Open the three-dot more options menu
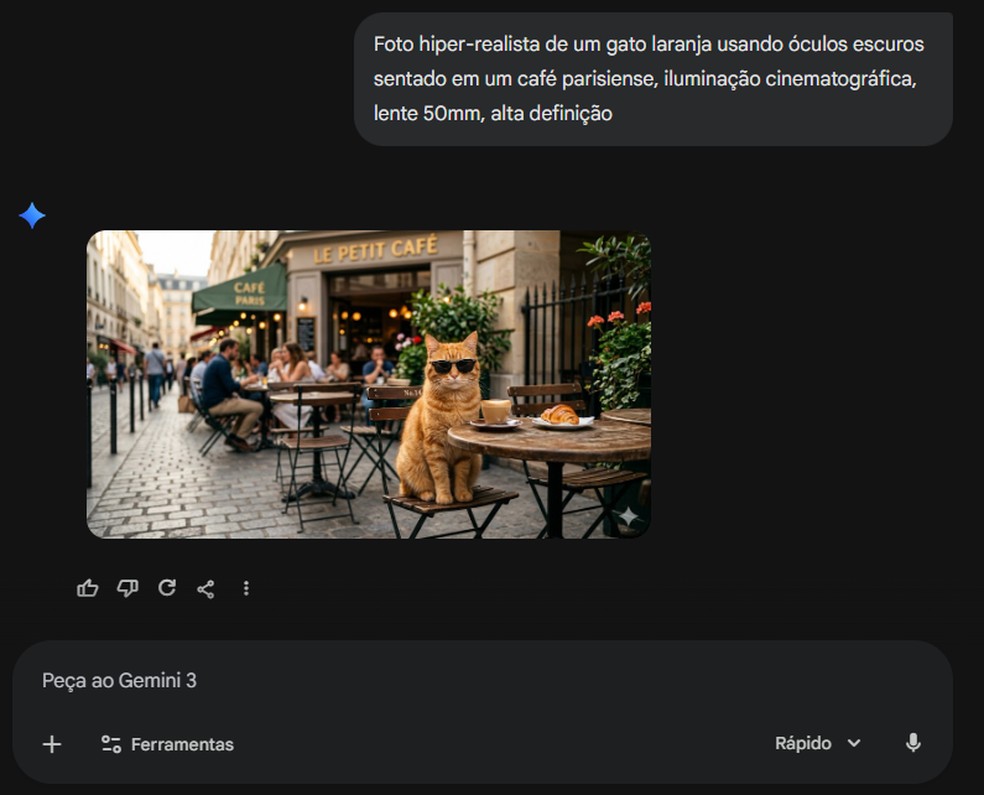Viewport: 984px width, 795px height. (x=246, y=588)
